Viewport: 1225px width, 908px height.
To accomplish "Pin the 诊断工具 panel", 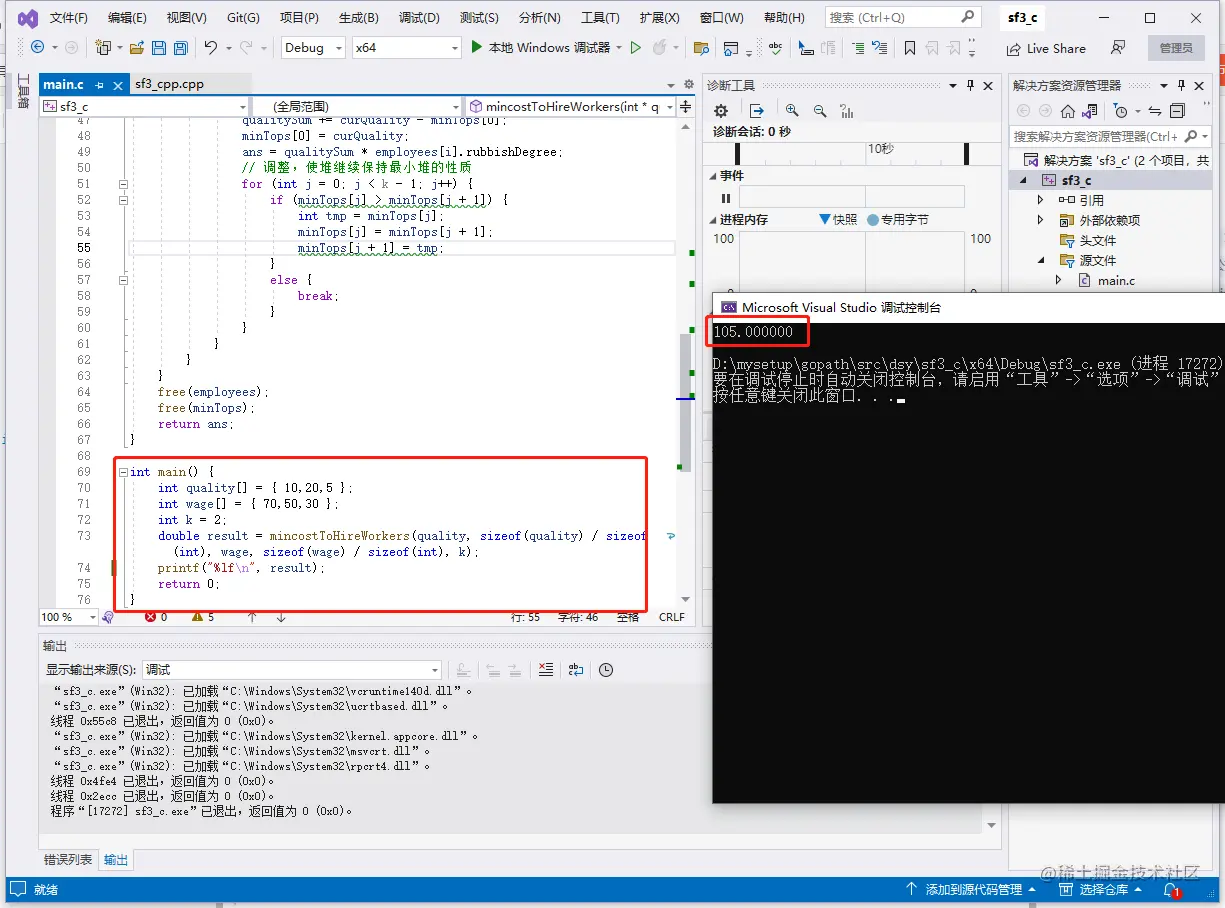I will 970,86.
